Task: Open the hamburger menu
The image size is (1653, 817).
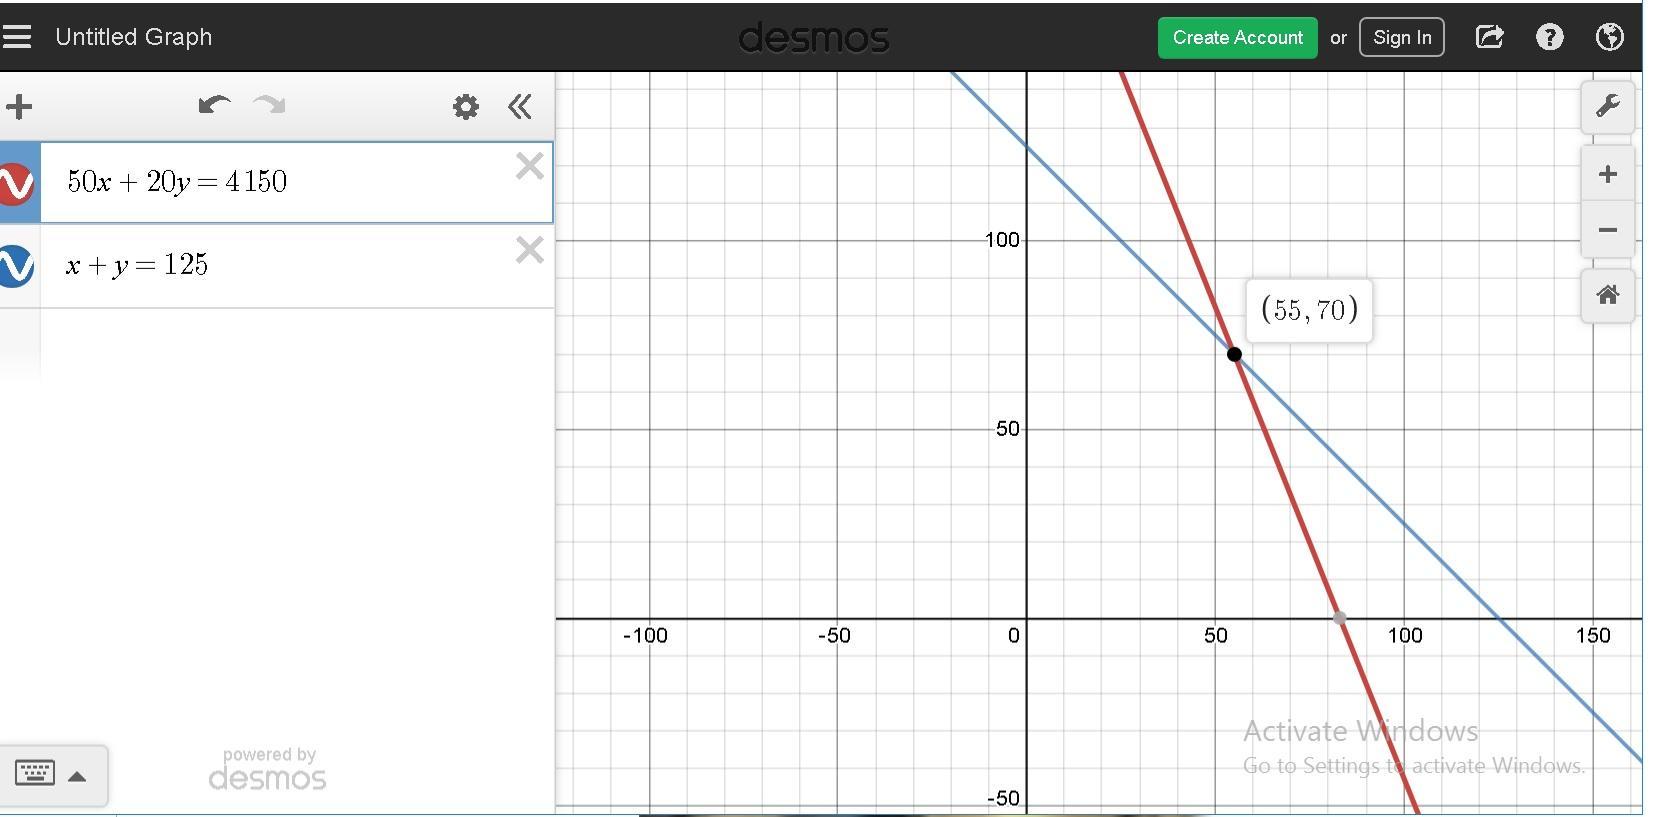Action: (17, 37)
